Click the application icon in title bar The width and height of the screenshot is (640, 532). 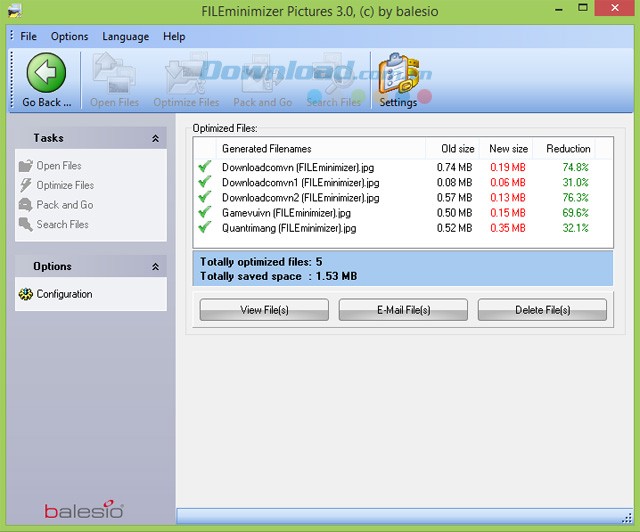pos(15,11)
